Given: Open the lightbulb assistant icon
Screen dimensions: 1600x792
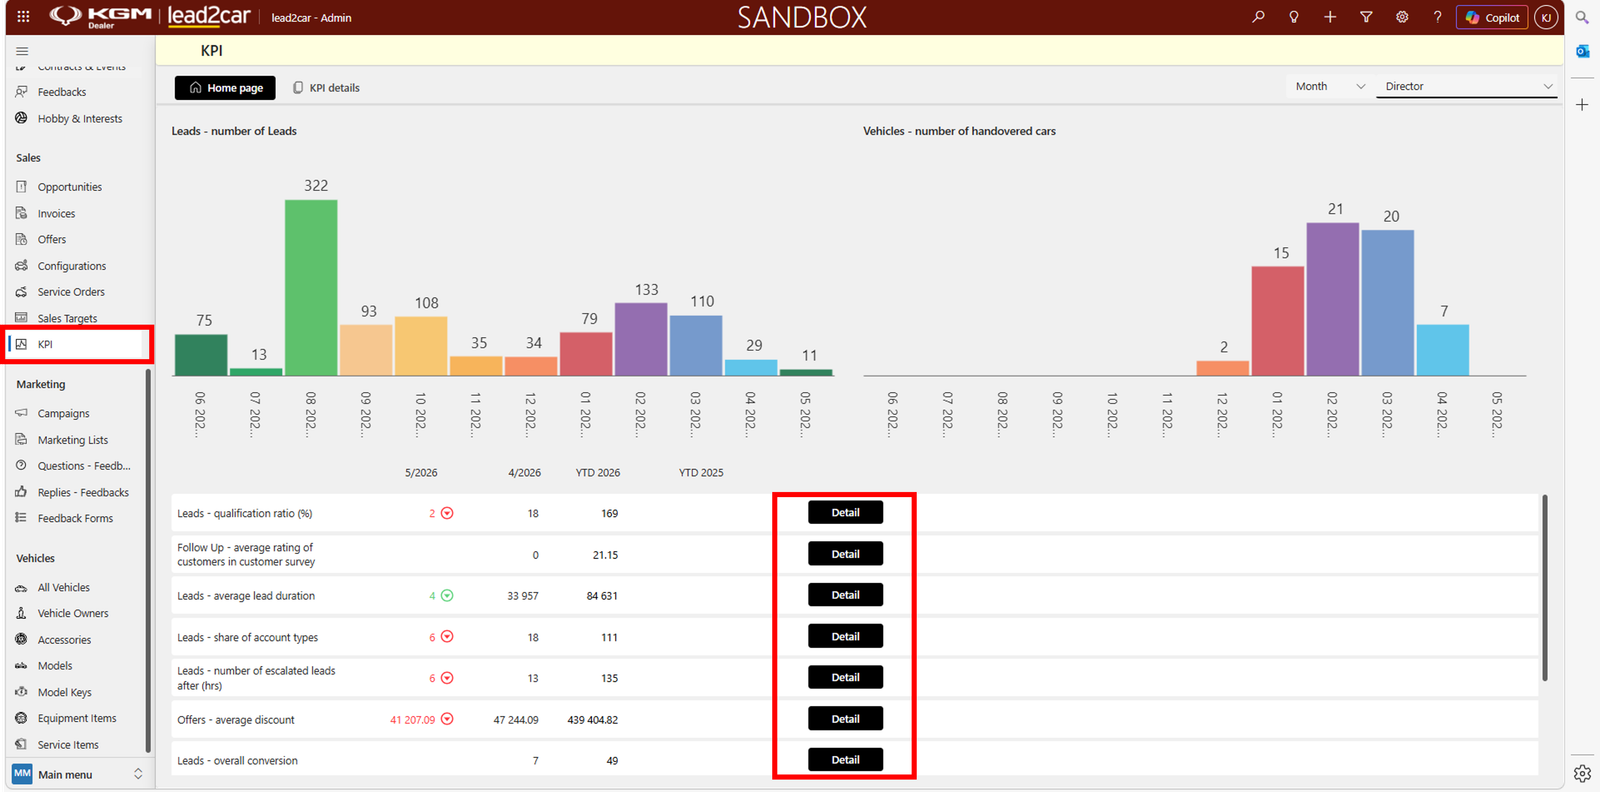Looking at the screenshot, I should coord(1294,17).
